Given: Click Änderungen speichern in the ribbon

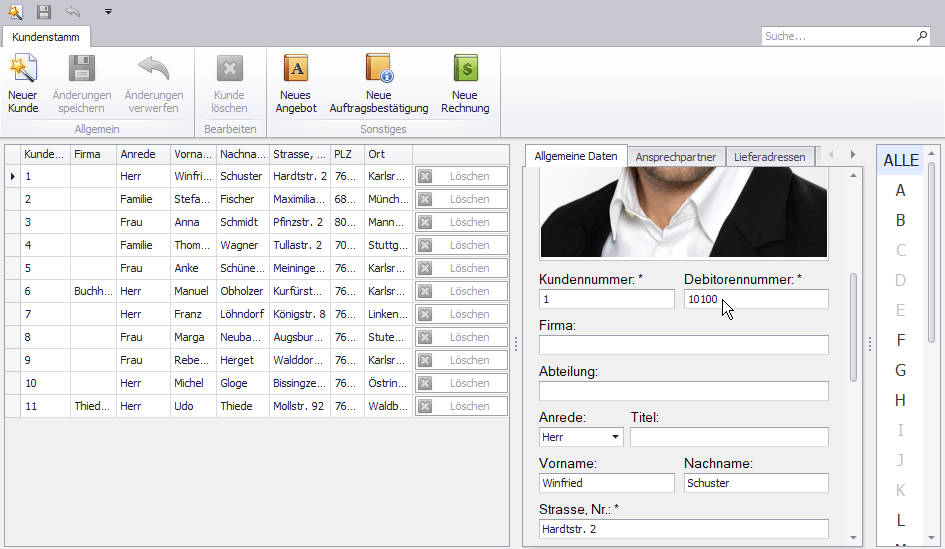Looking at the screenshot, I should (x=81, y=84).
